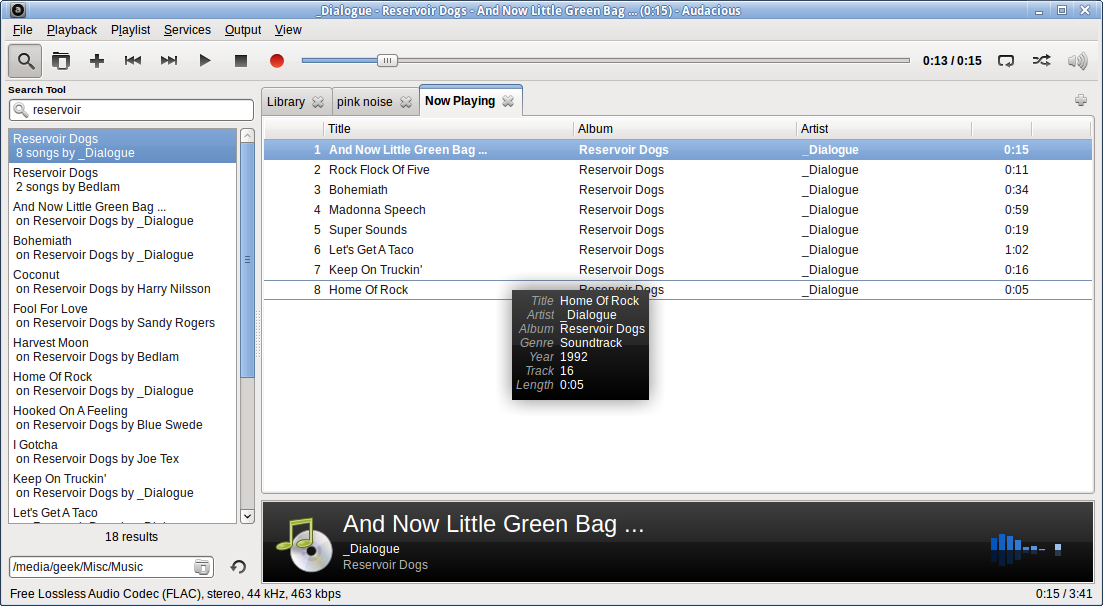
Task: Select Reservoir Dogs 8 songs by _Dialogue
Action: tap(123, 146)
